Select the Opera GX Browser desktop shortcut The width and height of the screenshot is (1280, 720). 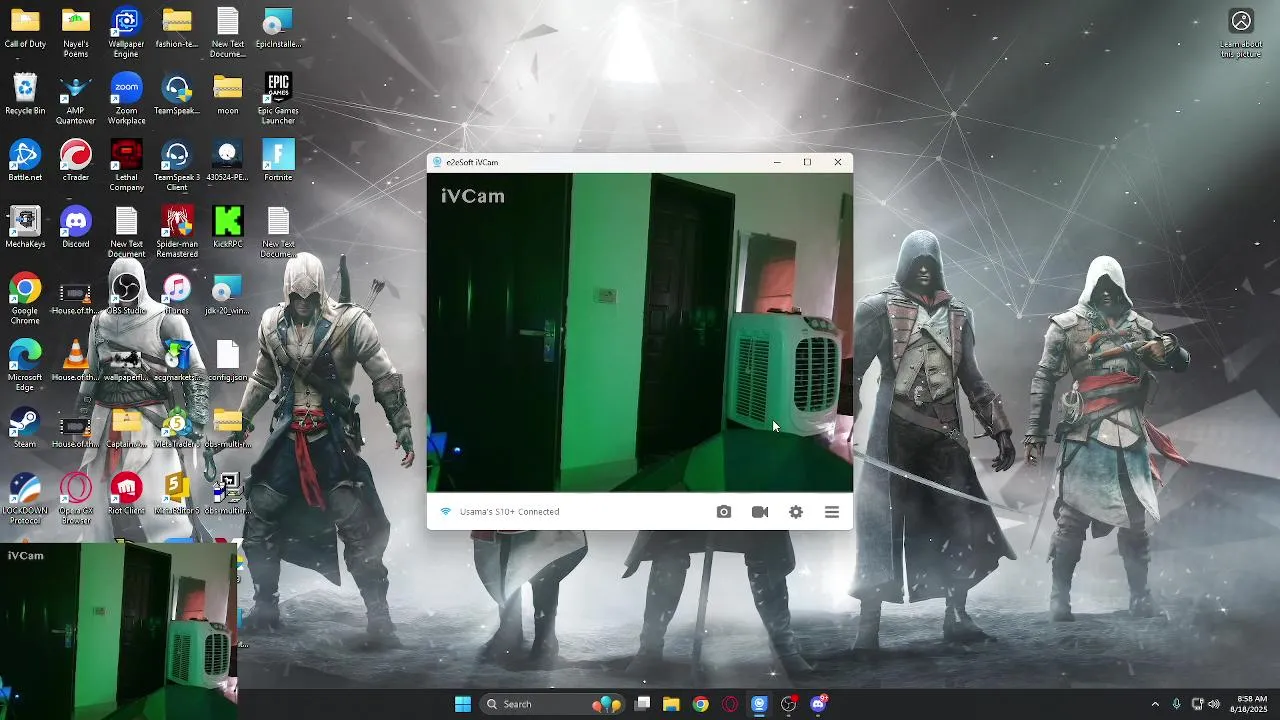click(76, 499)
